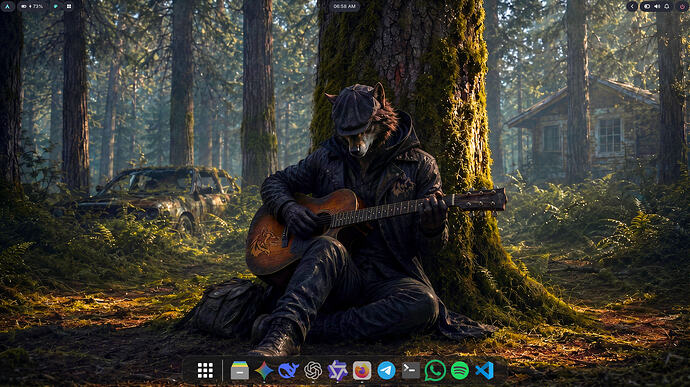Expand the tray with left chevron arrow
The height and width of the screenshot is (387, 690).
632,6
